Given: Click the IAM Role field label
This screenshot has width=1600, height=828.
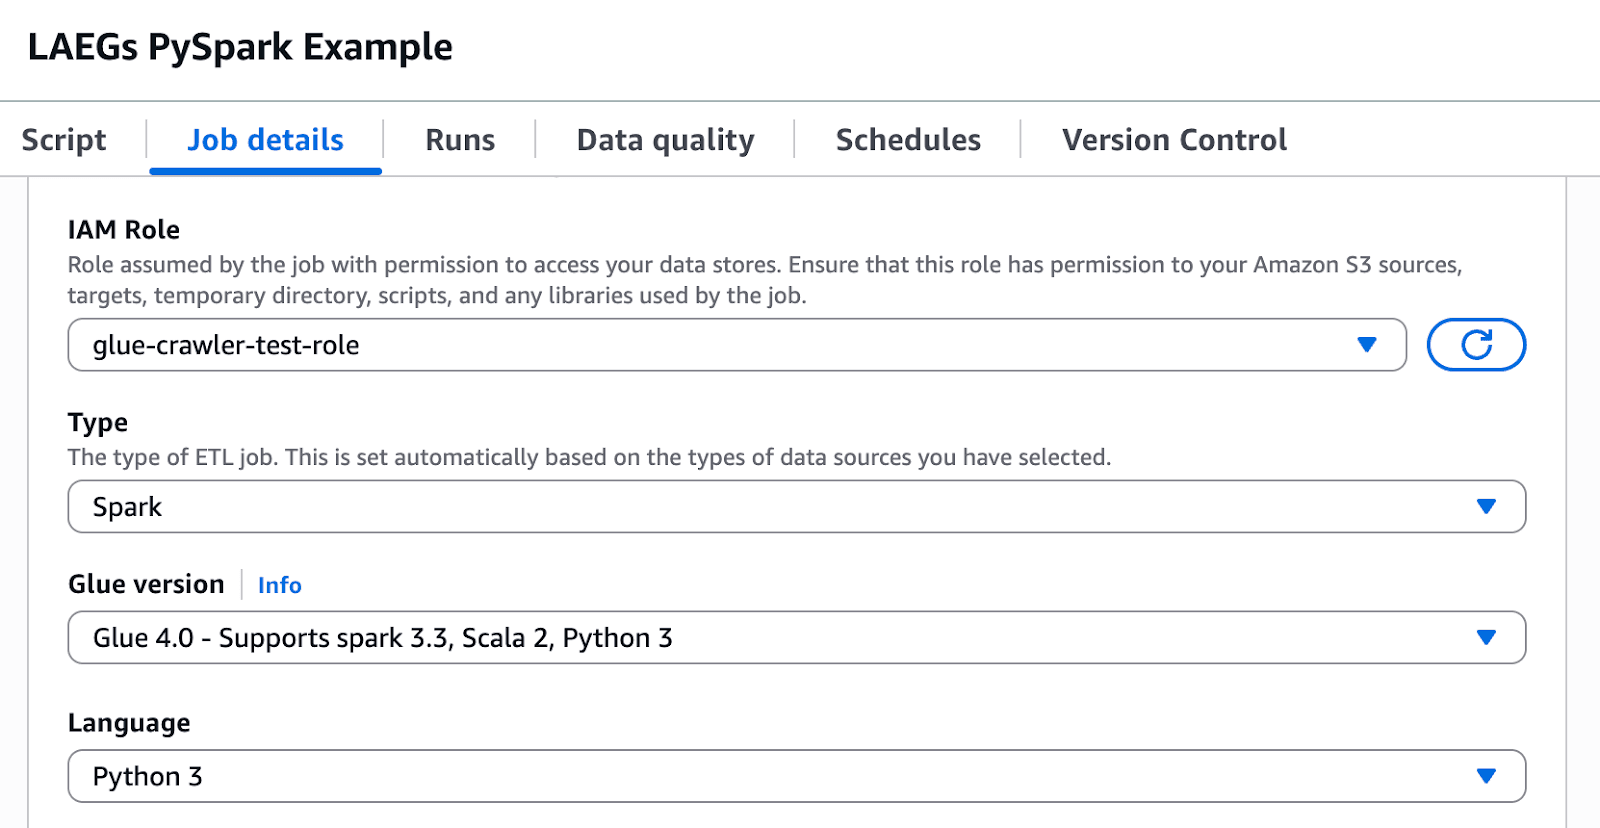Looking at the screenshot, I should (x=124, y=230).
